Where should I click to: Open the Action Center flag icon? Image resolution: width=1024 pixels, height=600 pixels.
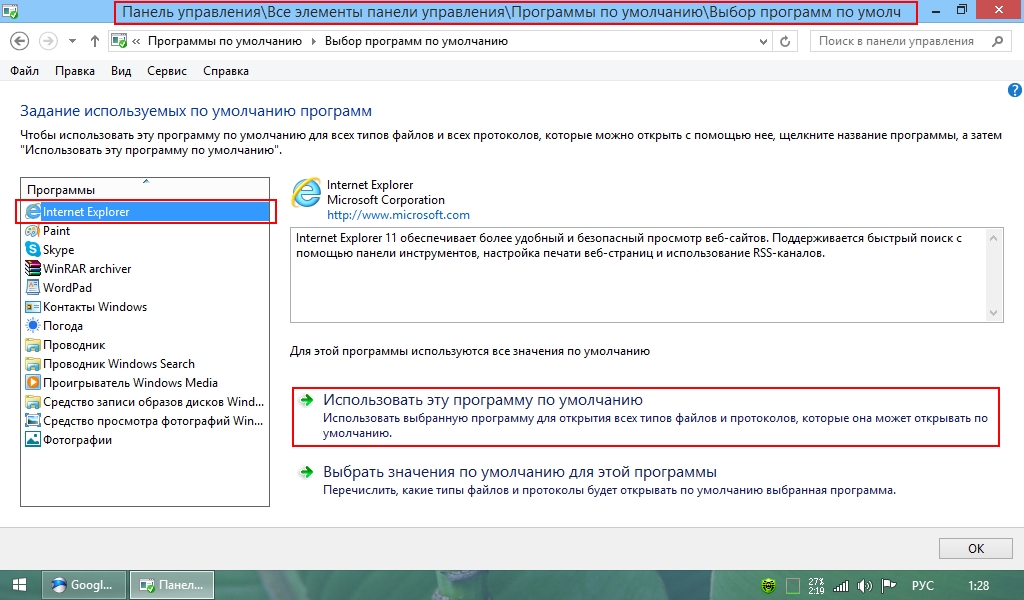coord(889,586)
